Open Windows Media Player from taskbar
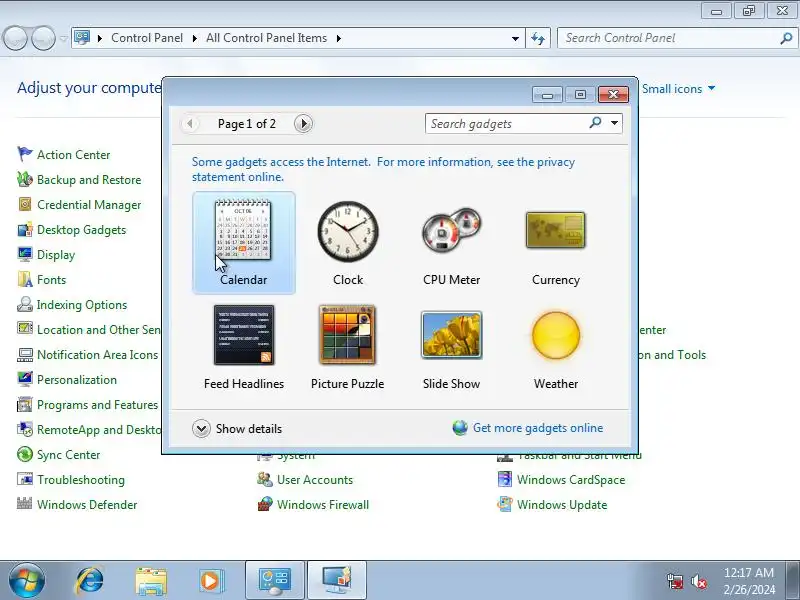 pos(210,581)
